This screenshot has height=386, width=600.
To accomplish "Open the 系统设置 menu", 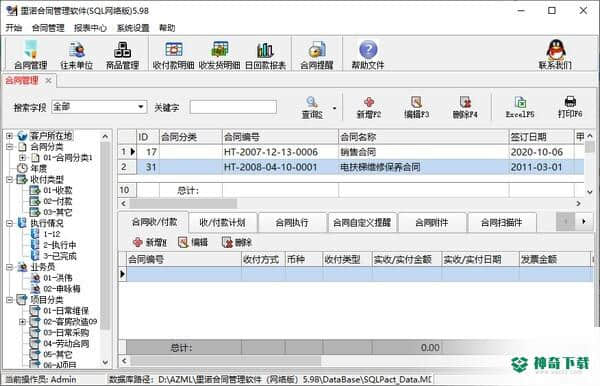I will coord(133,28).
